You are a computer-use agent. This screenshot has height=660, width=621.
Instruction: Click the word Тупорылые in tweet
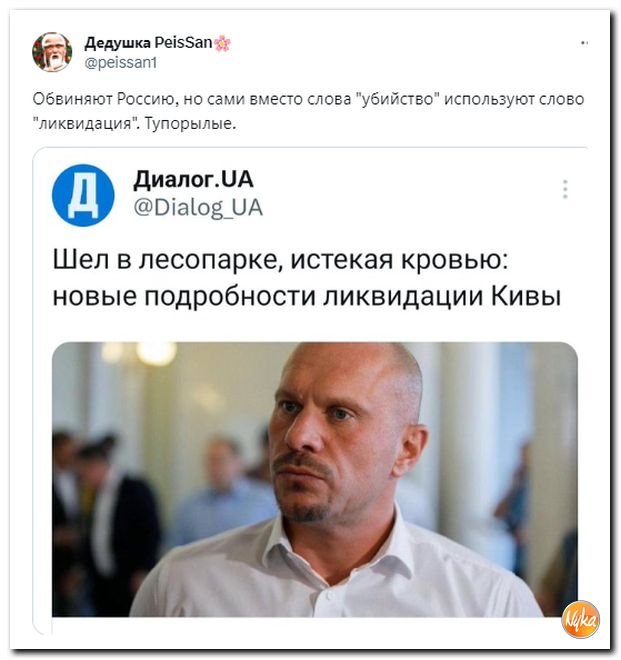point(190,124)
